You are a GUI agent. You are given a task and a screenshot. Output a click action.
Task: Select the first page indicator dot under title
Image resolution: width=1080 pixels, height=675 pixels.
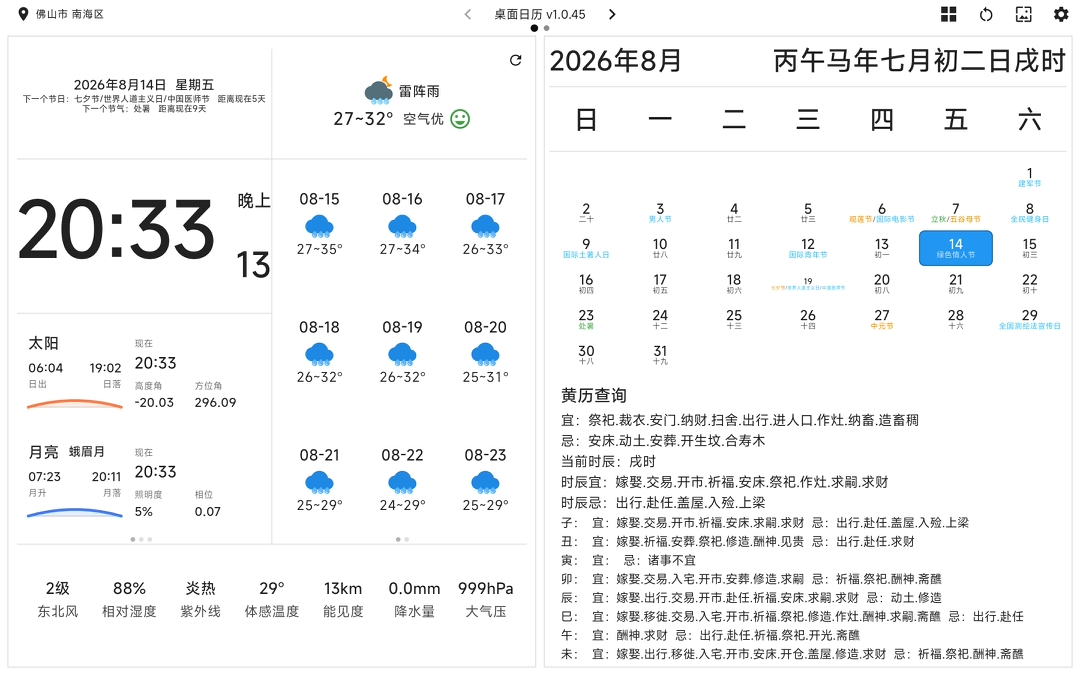click(x=534, y=28)
